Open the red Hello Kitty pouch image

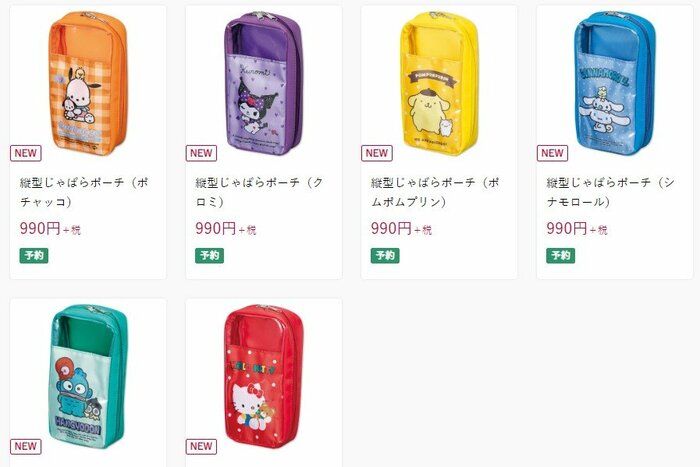262,375
